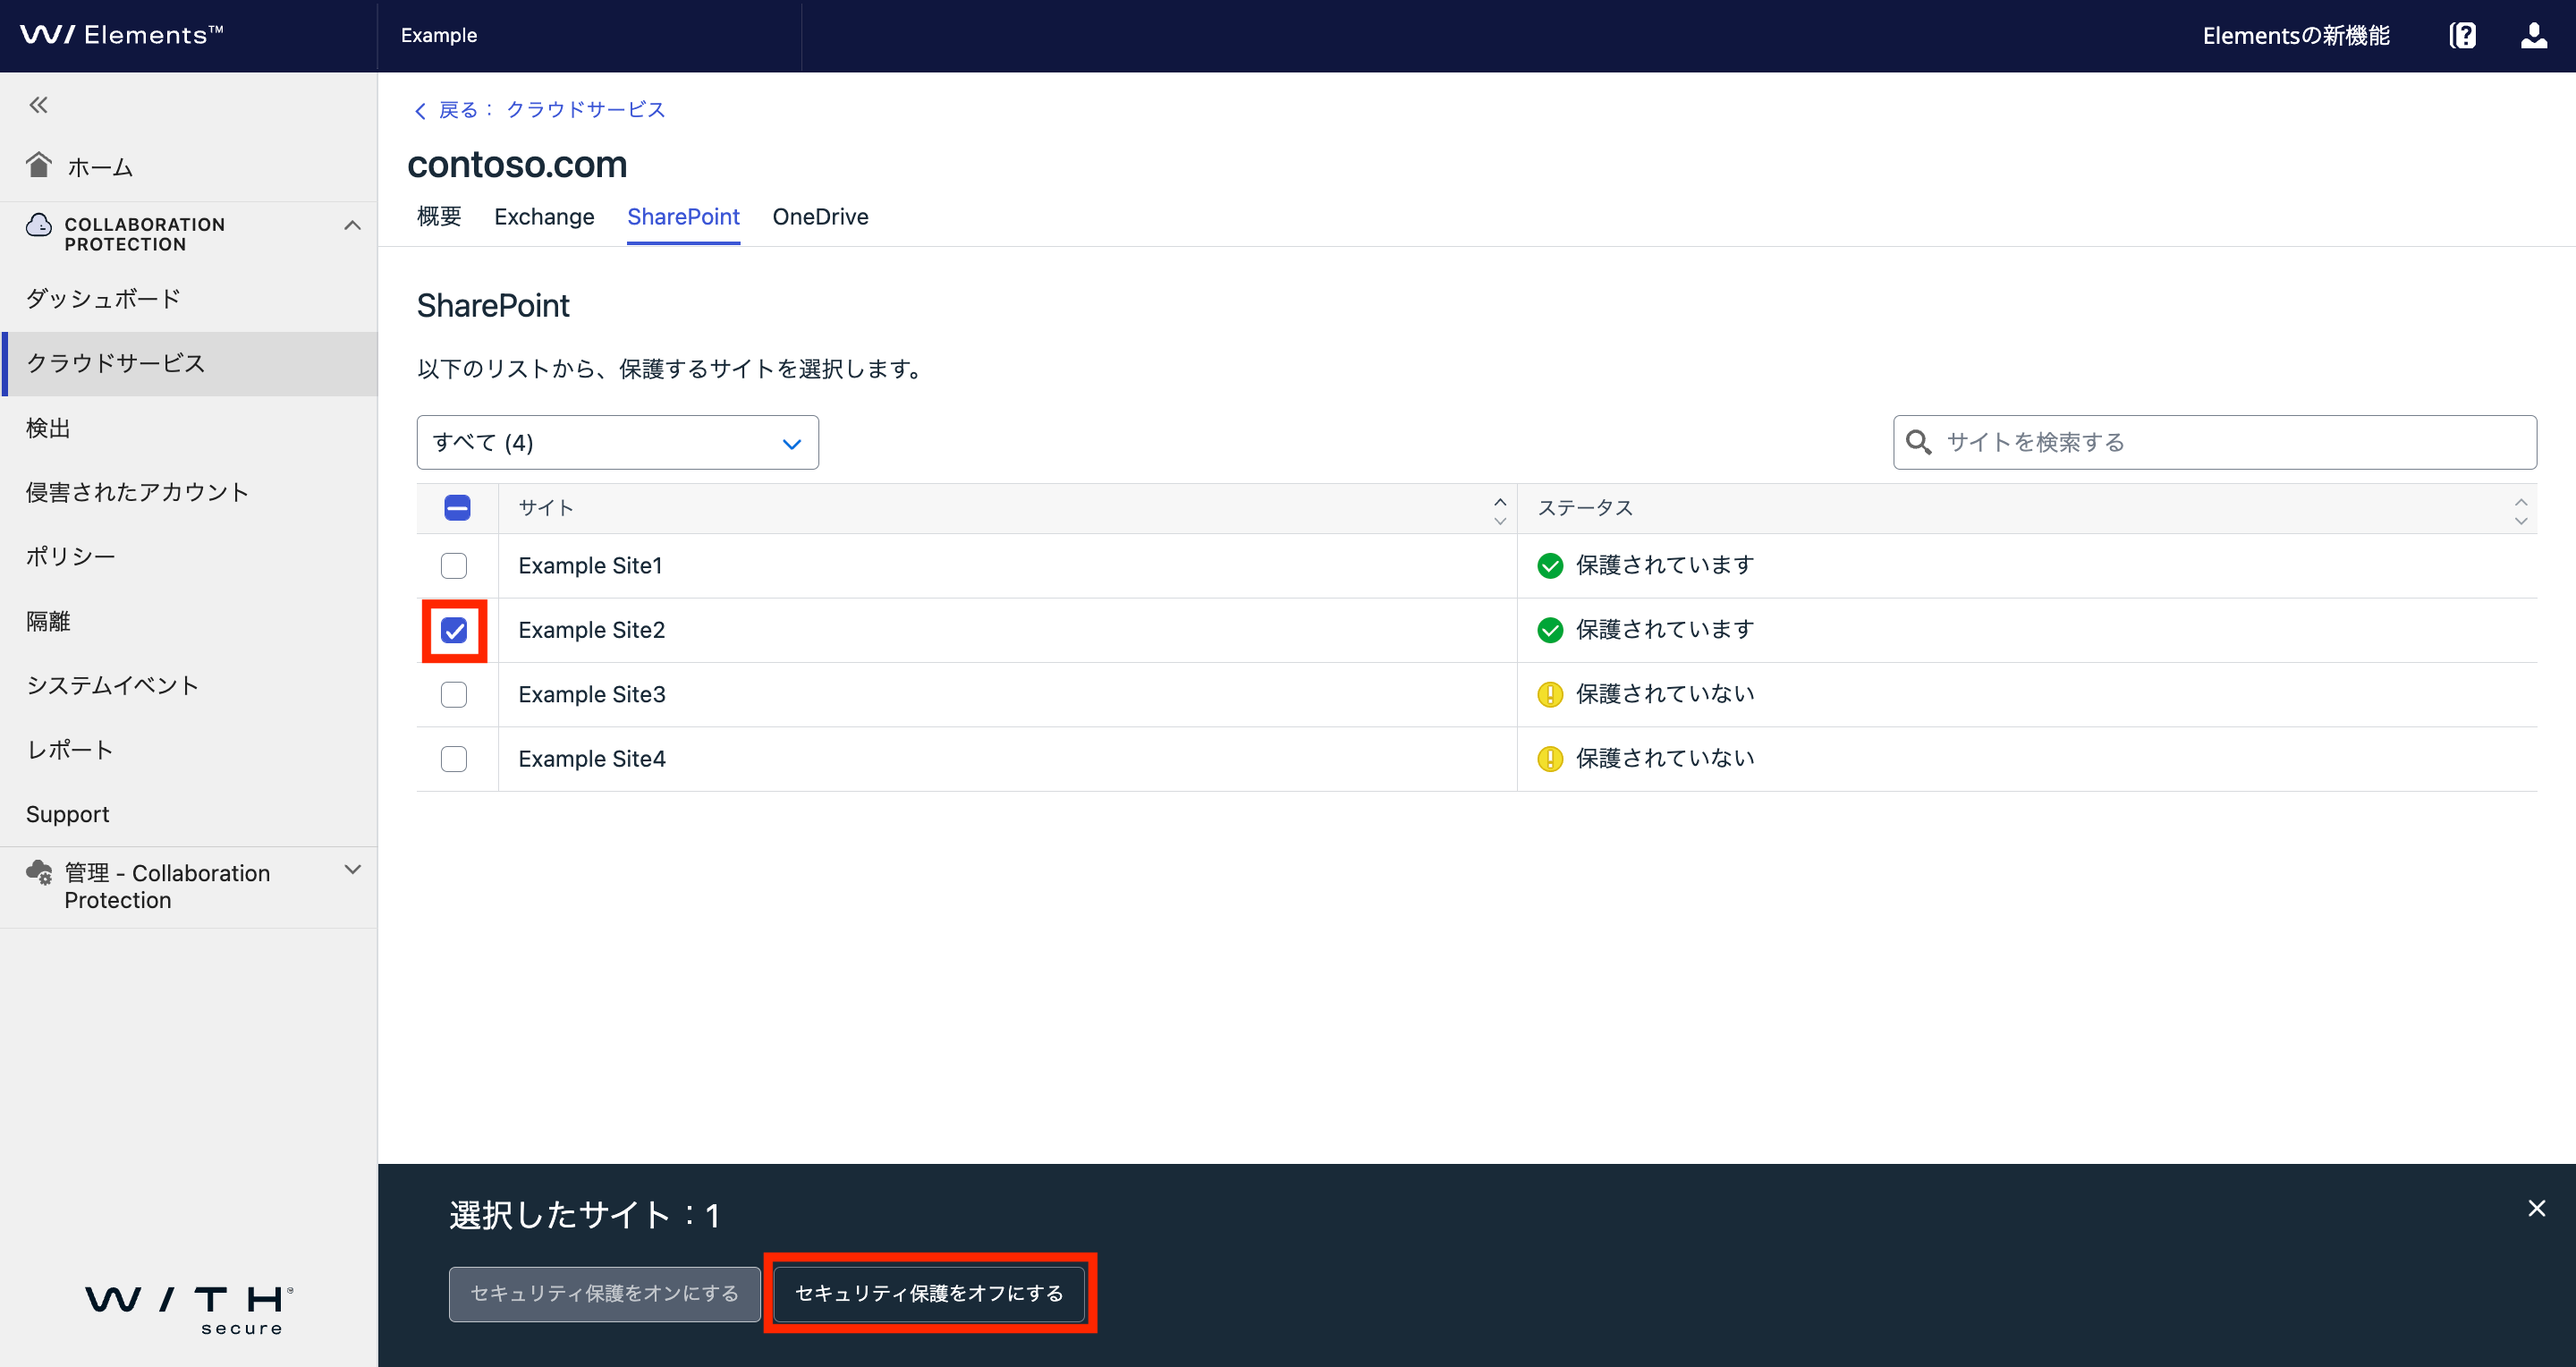Select the SharePoint tab
Viewport: 2576px width, 1367px height.
pos(683,217)
